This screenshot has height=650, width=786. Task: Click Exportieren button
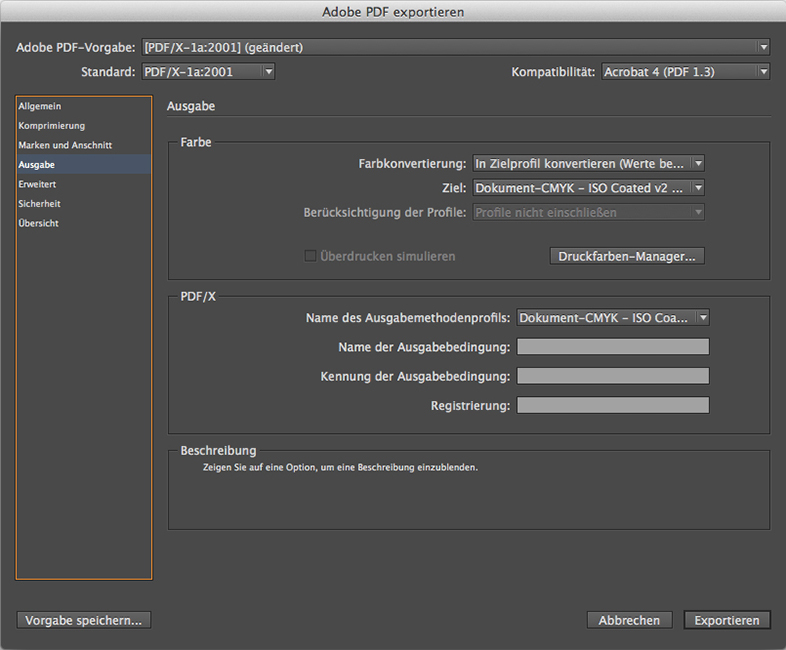click(x=727, y=620)
